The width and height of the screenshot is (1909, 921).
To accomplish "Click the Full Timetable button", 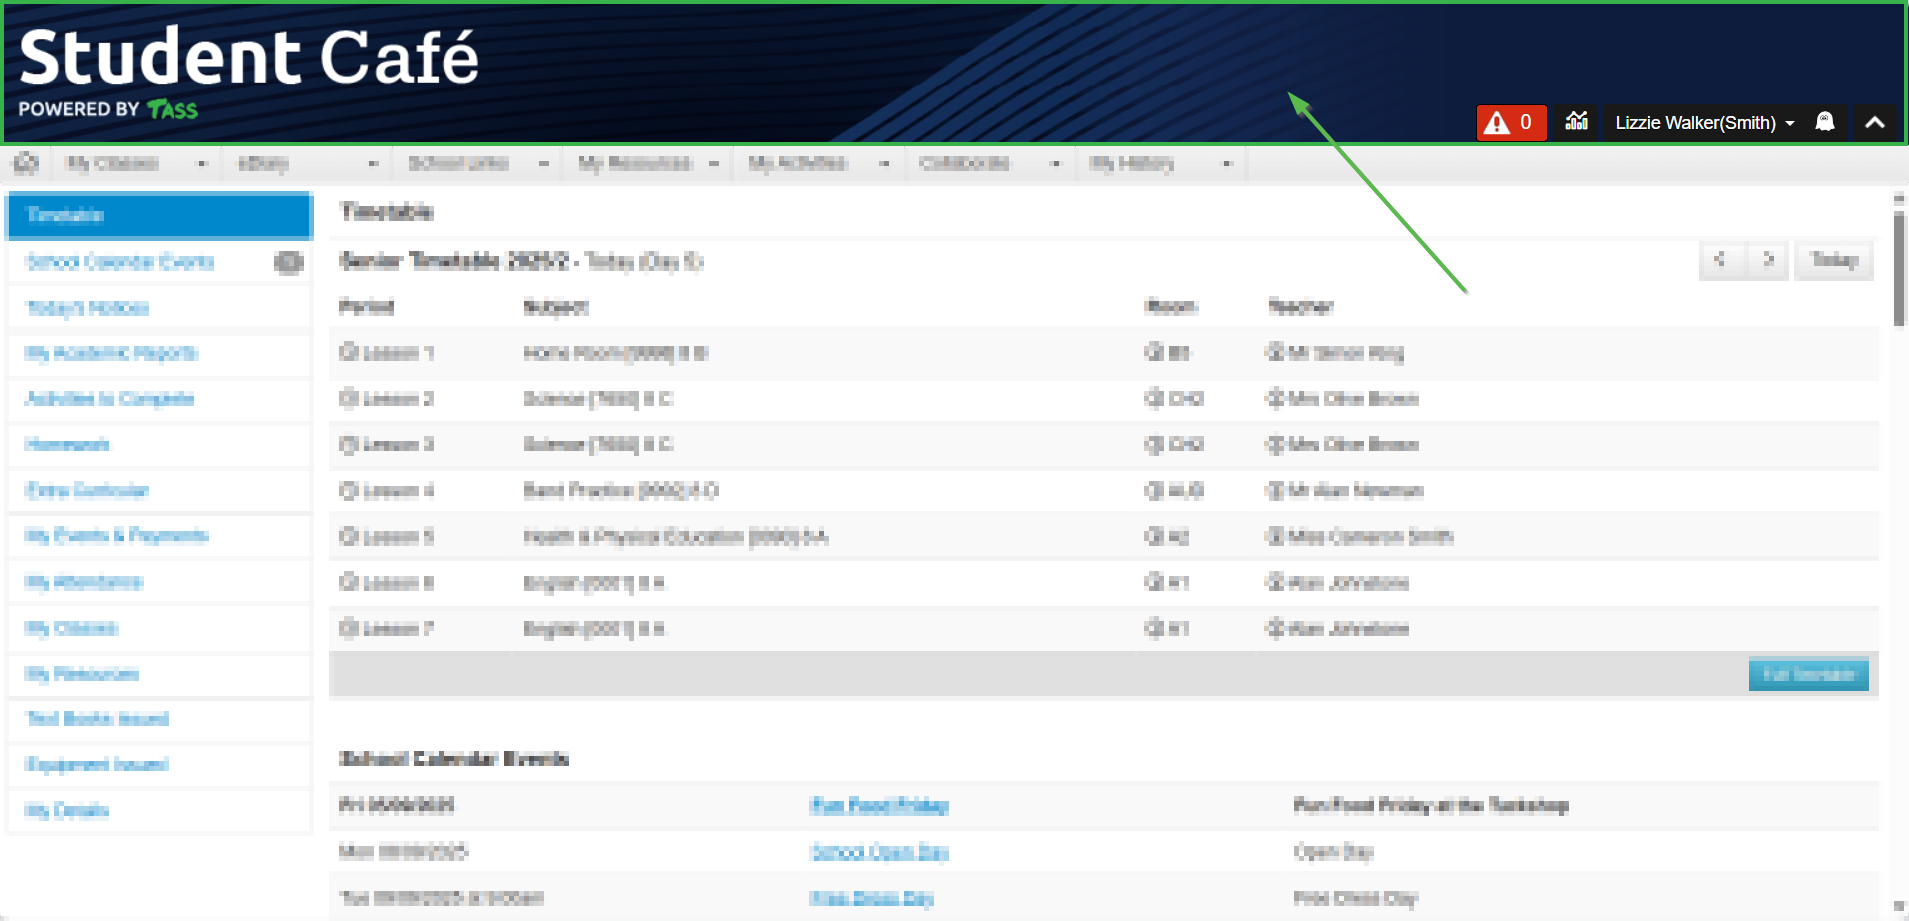I will coord(1807,675).
